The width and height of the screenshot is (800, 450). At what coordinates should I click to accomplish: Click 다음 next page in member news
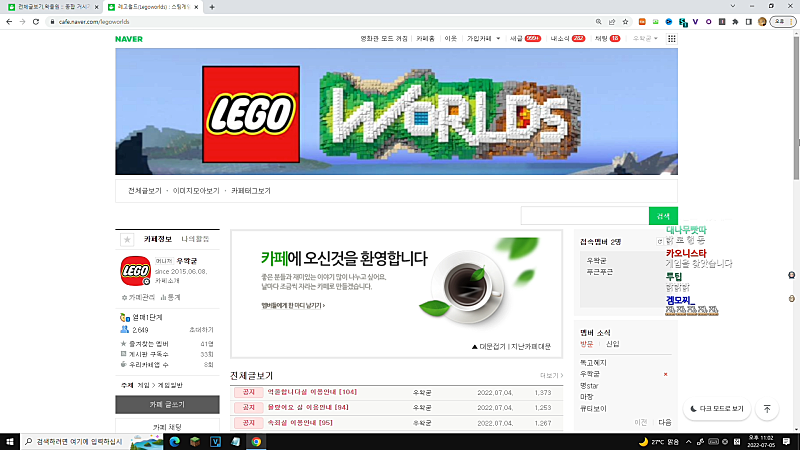click(x=665, y=422)
